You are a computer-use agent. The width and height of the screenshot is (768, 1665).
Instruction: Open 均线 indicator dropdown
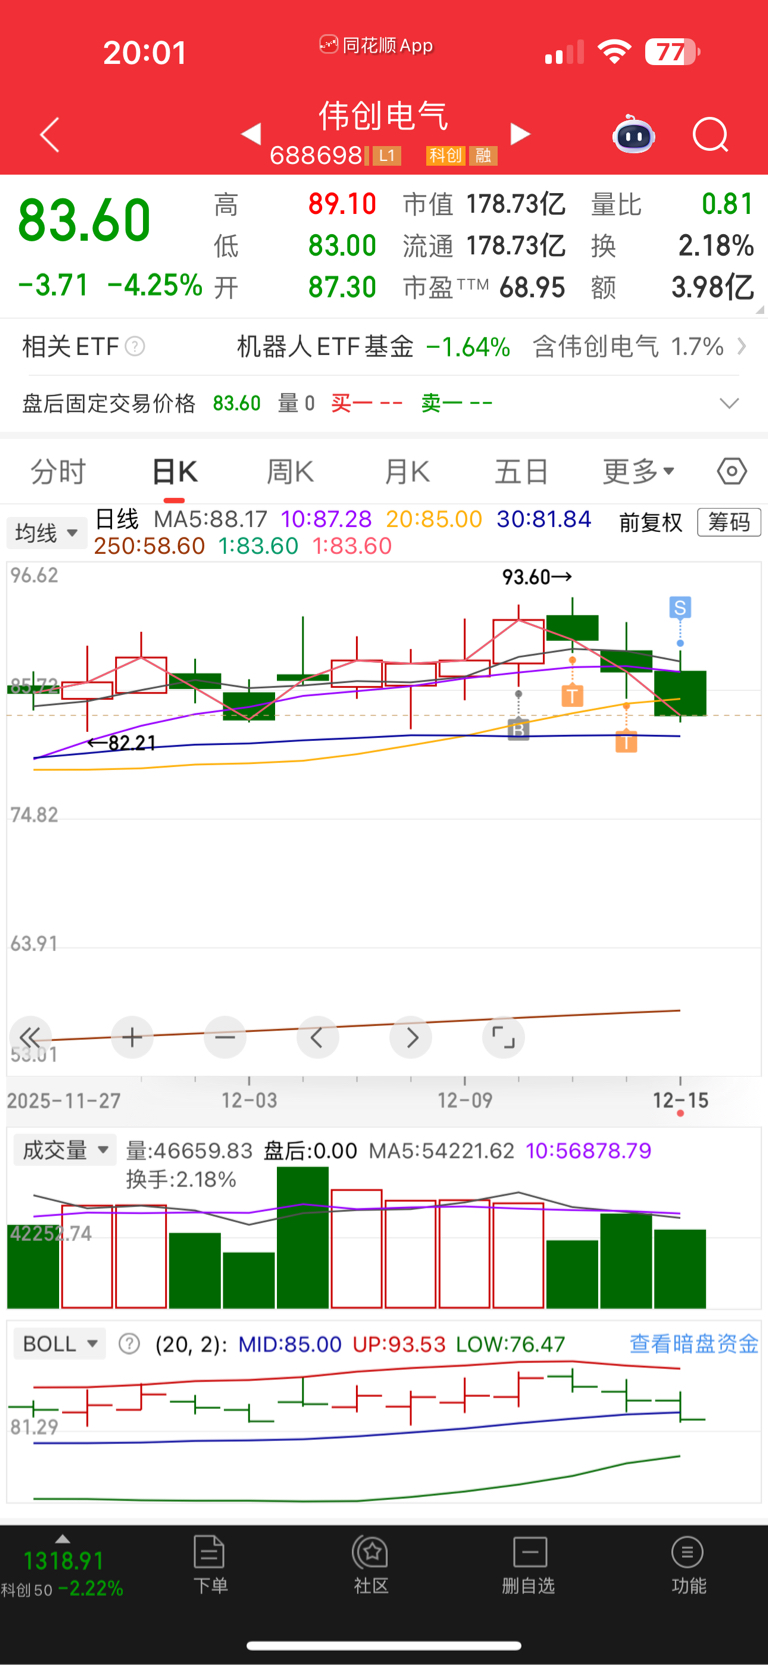(x=46, y=533)
